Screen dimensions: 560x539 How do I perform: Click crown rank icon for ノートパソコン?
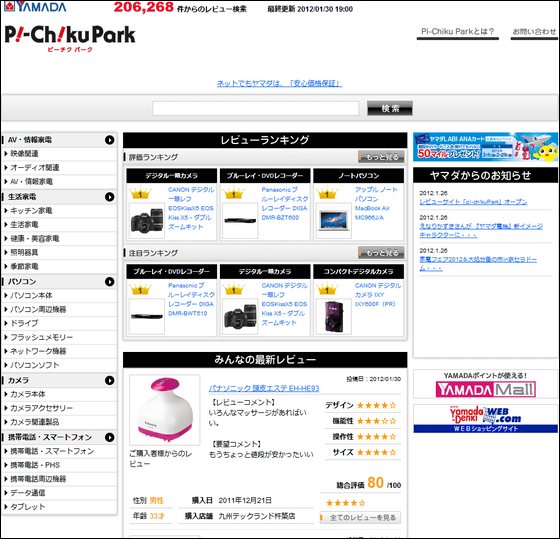click(x=326, y=193)
